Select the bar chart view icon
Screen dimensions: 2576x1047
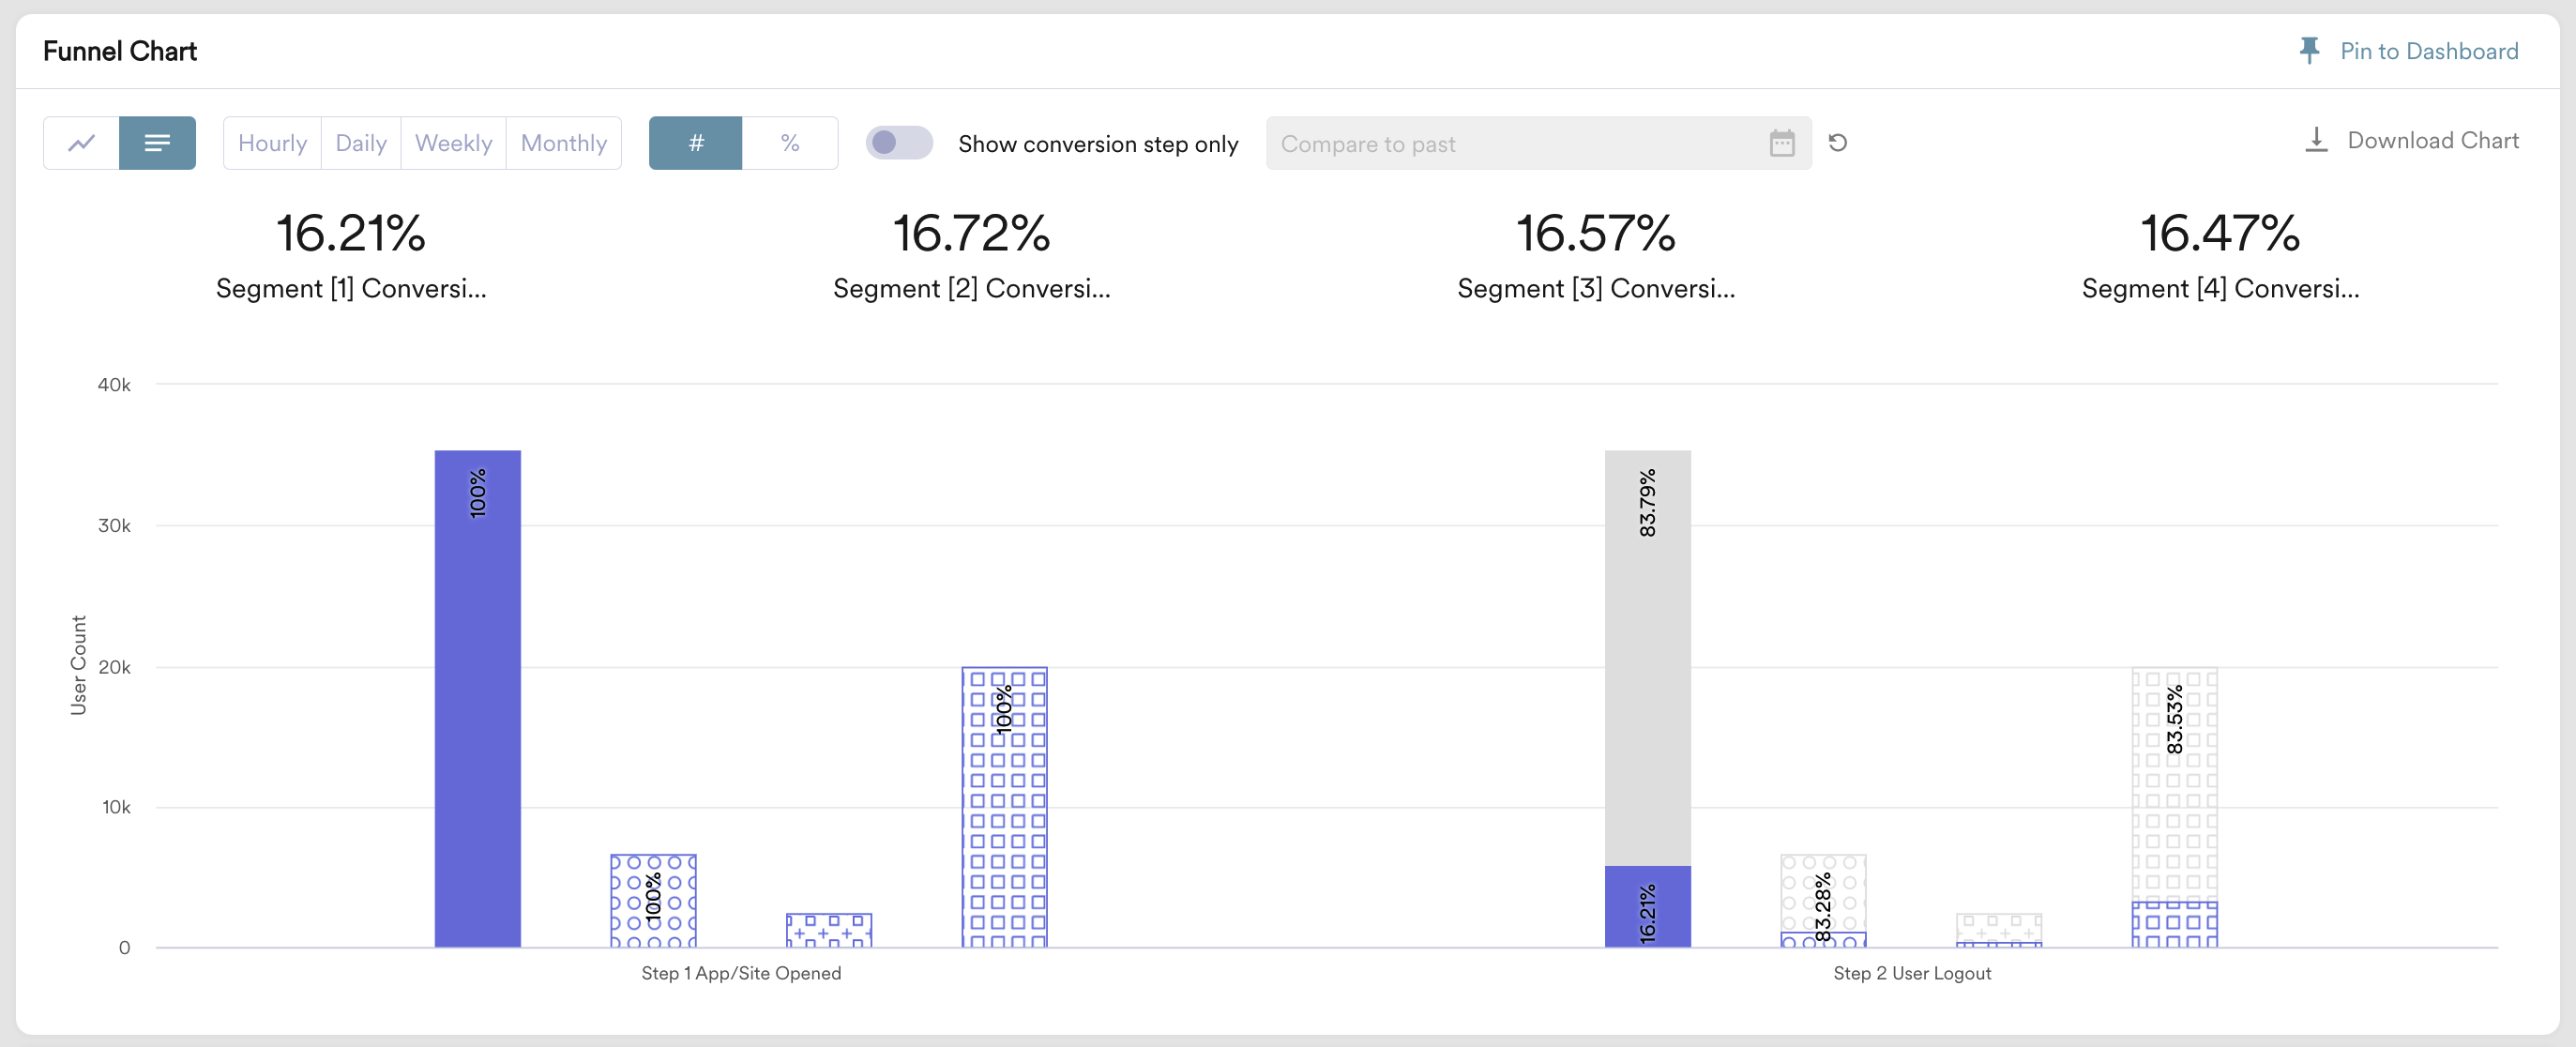point(157,143)
